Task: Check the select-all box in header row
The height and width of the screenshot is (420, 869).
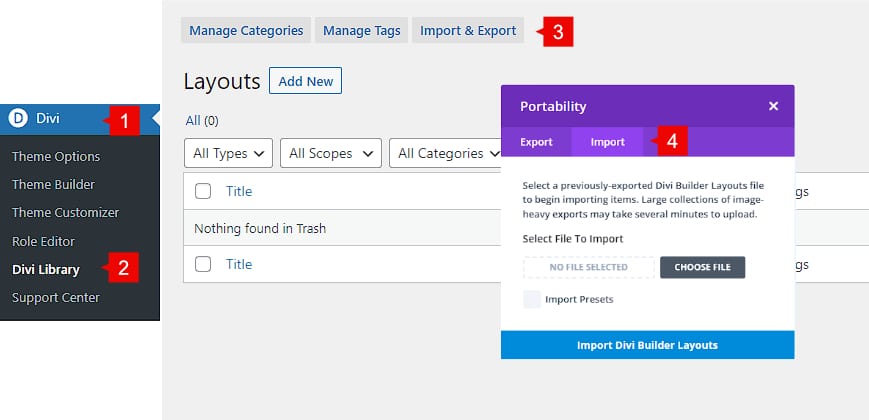Action: coord(203,191)
